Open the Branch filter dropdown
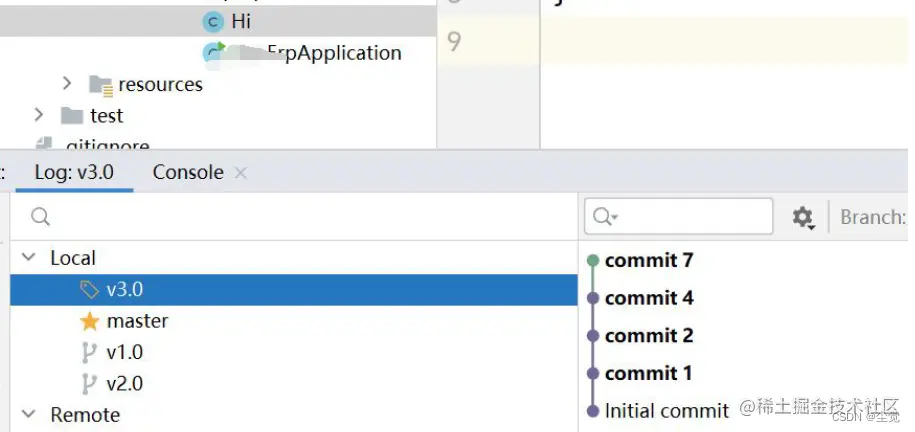 point(874,217)
